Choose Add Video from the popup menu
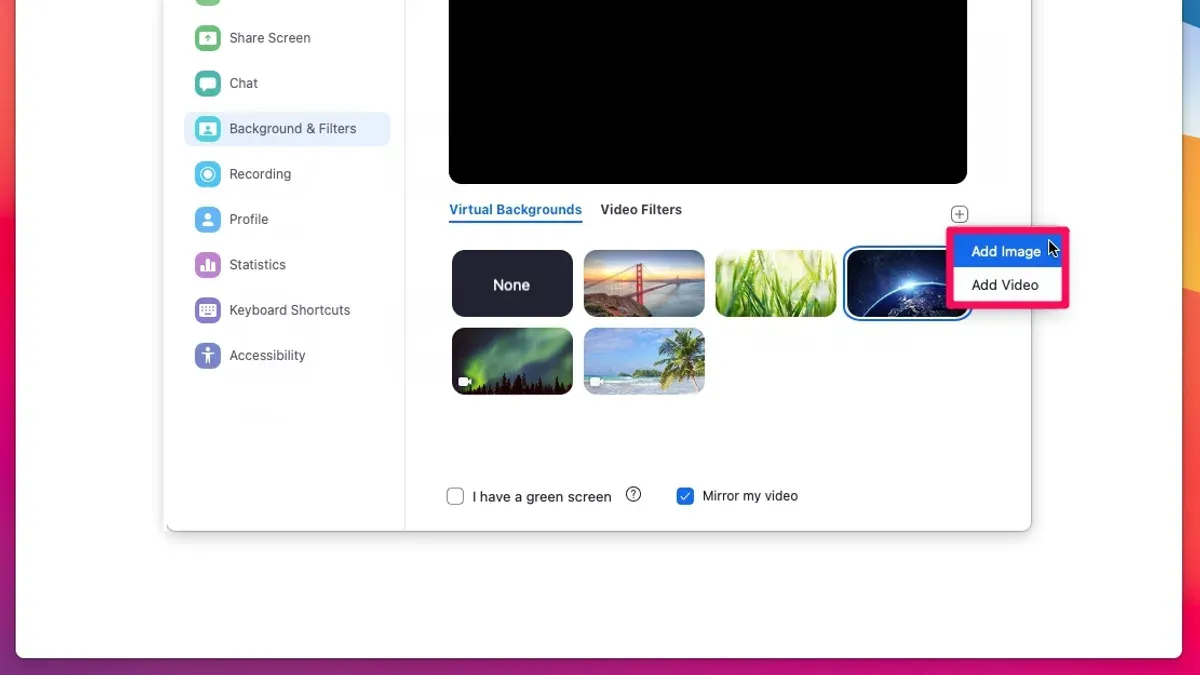This screenshot has width=1200, height=675. pyautogui.click(x=1007, y=285)
